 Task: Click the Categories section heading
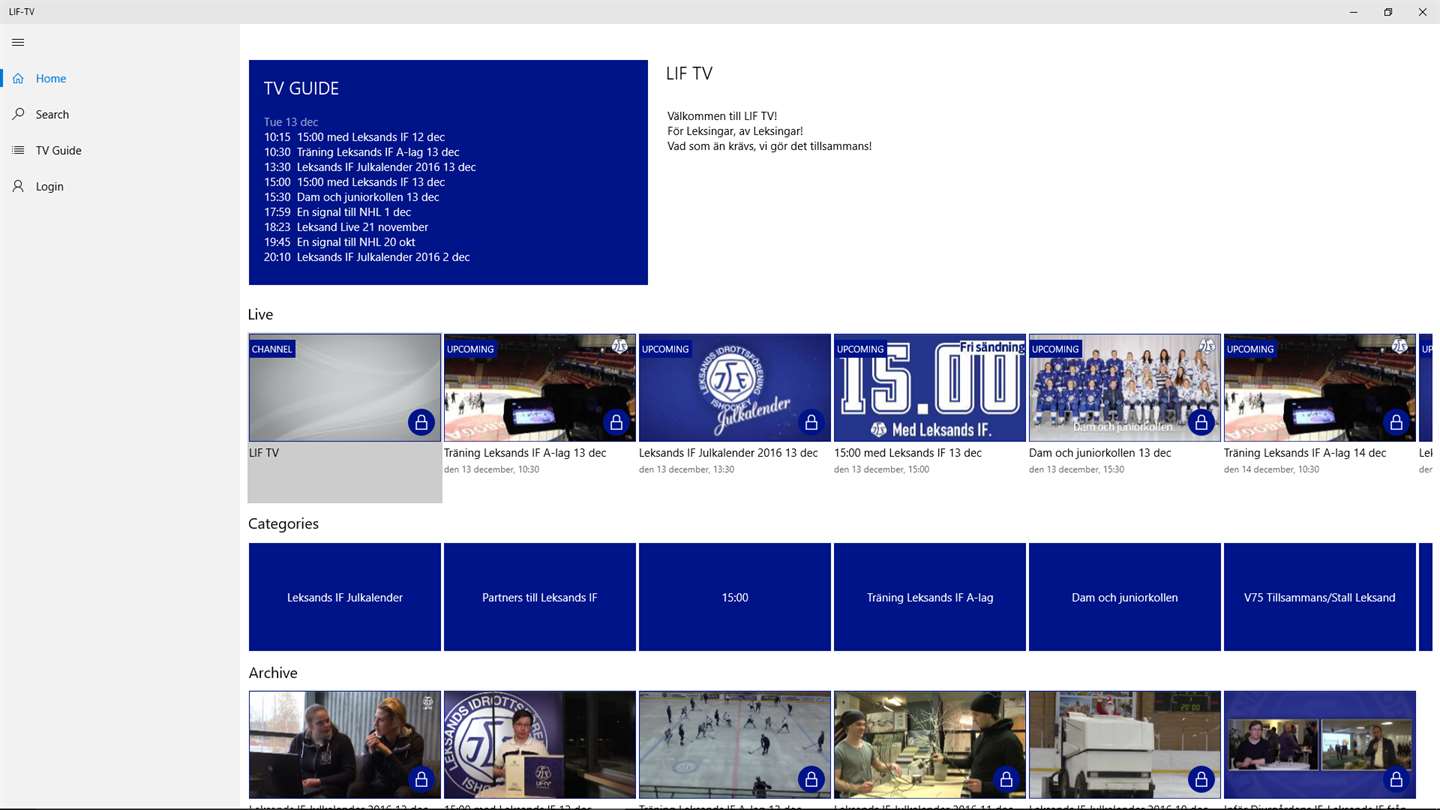pos(284,524)
